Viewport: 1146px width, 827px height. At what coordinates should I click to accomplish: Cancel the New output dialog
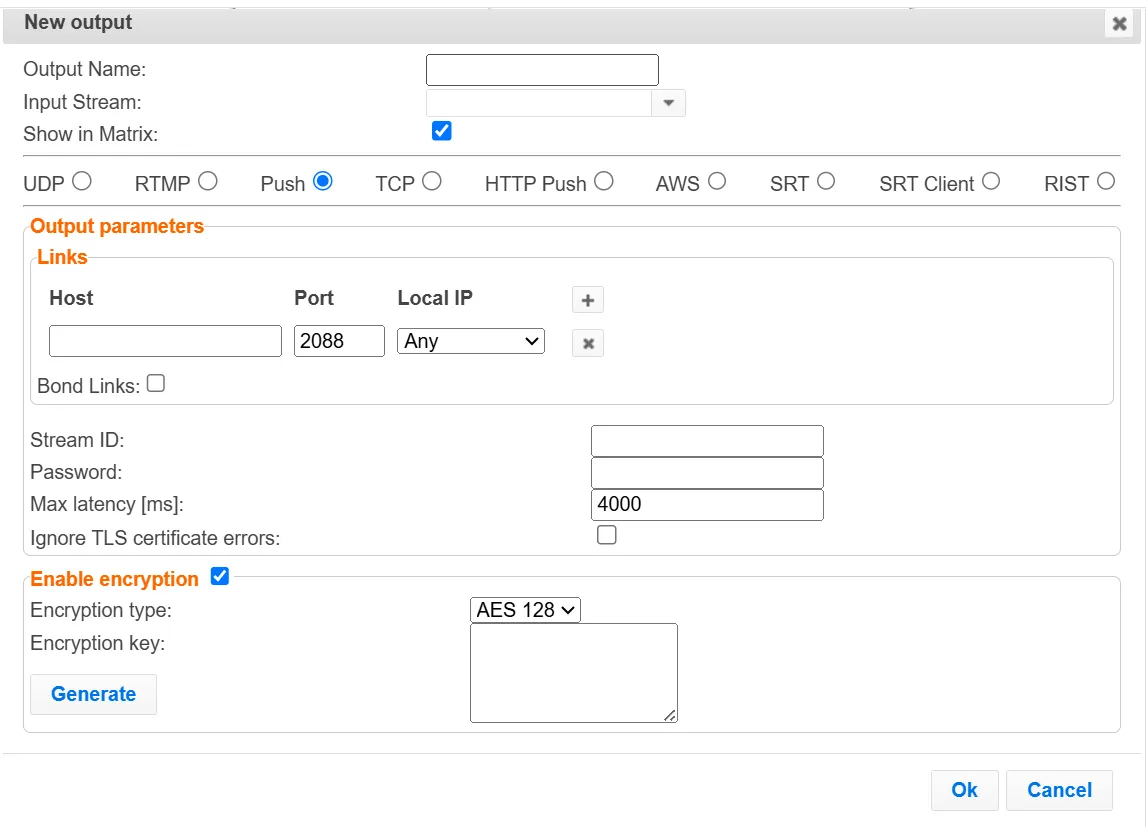[x=1059, y=790]
